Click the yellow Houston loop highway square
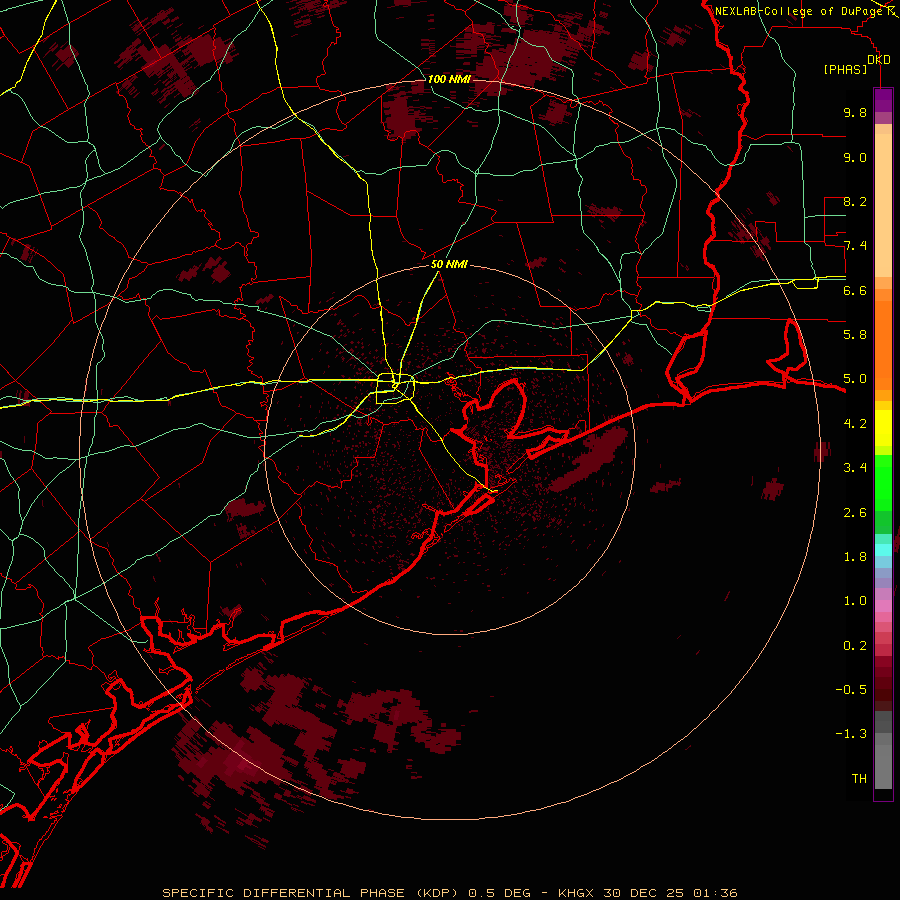The image size is (900, 900). (x=395, y=389)
